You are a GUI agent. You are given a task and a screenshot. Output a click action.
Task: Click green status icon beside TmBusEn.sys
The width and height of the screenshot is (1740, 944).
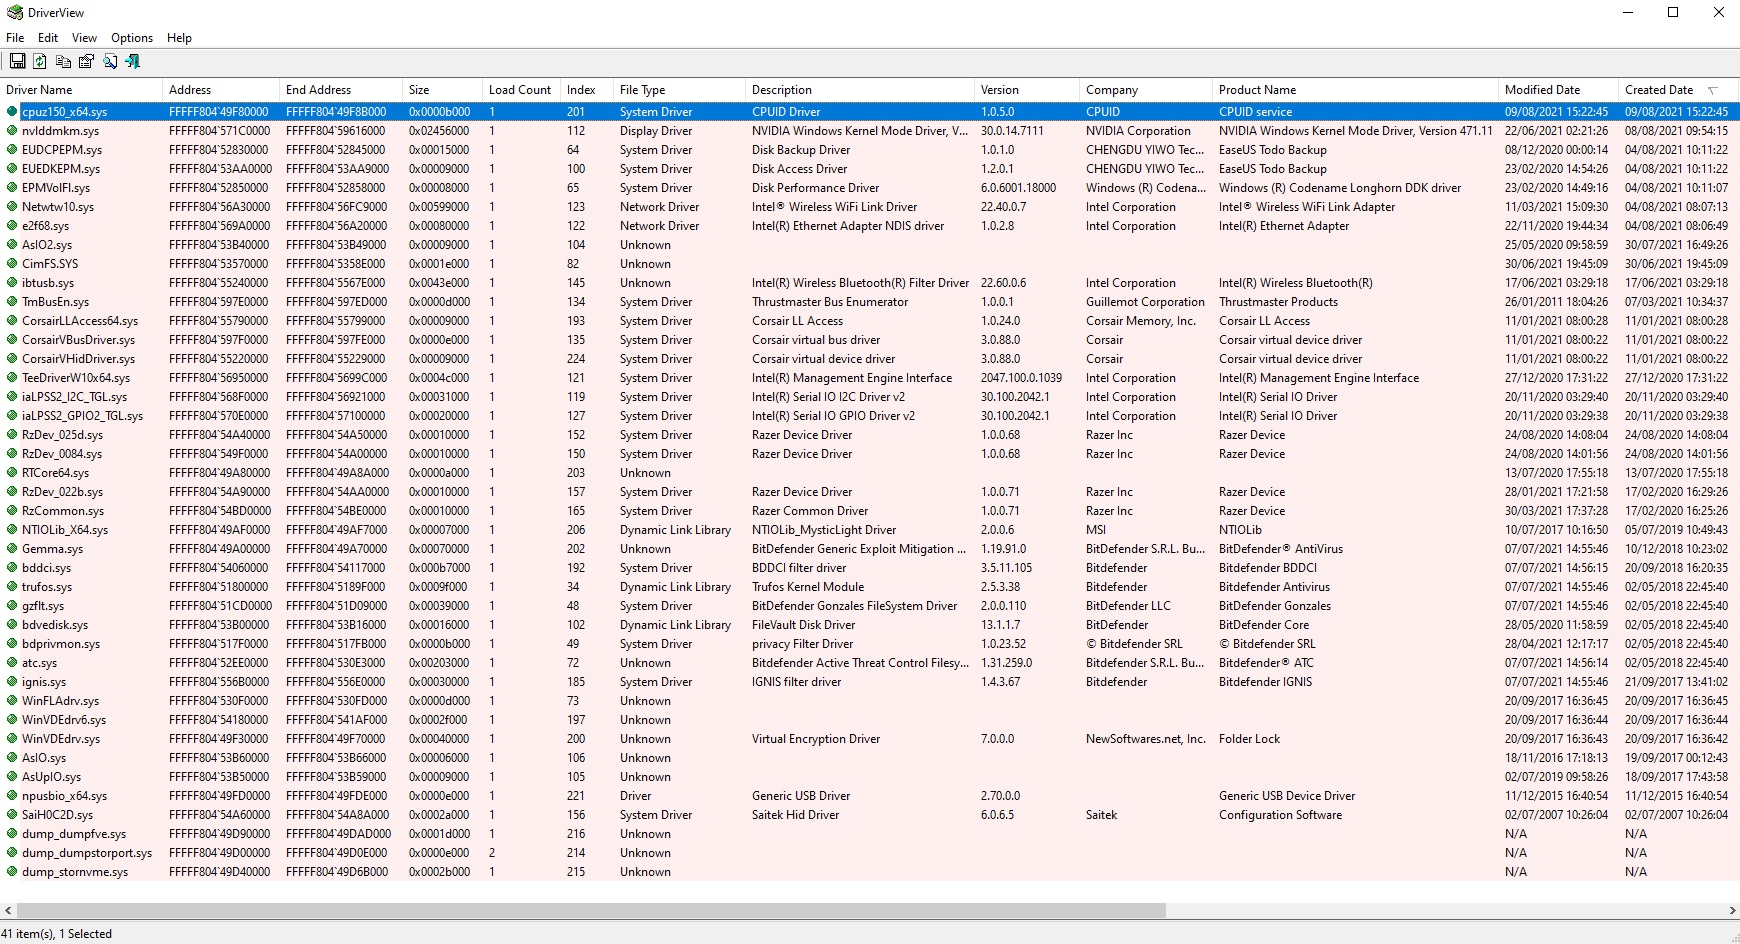(x=12, y=302)
